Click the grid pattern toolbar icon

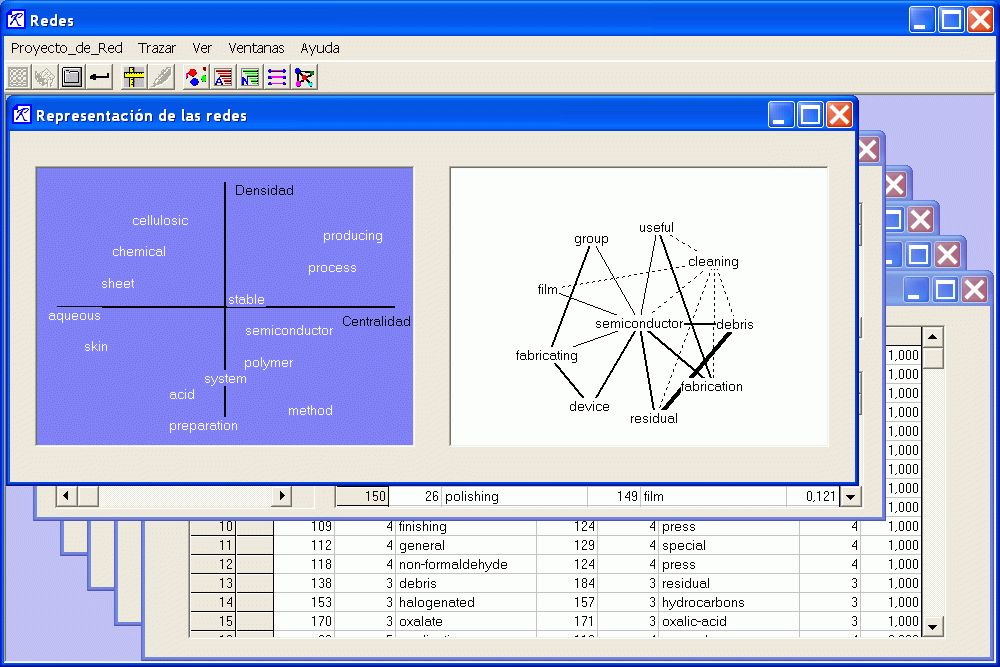tap(18, 76)
